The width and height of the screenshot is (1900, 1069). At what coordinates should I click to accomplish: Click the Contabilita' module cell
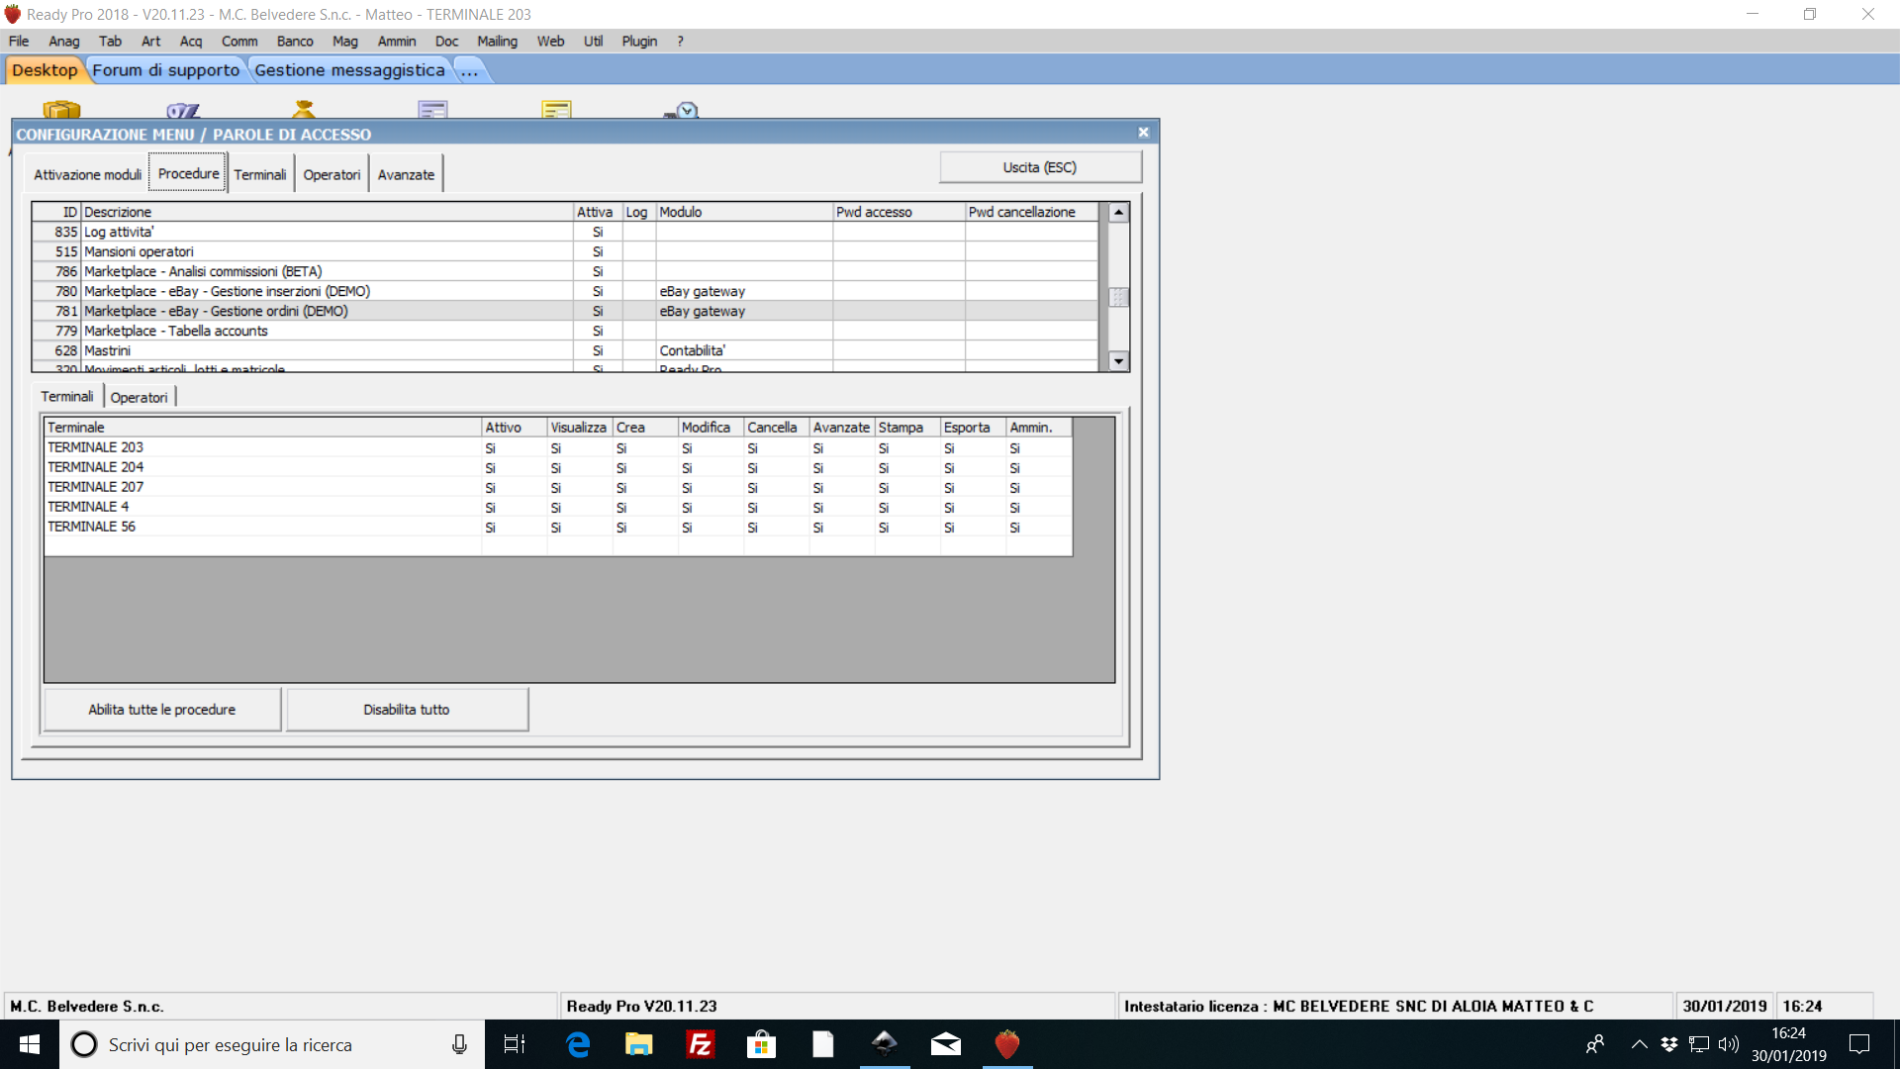[x=743, y=351]
